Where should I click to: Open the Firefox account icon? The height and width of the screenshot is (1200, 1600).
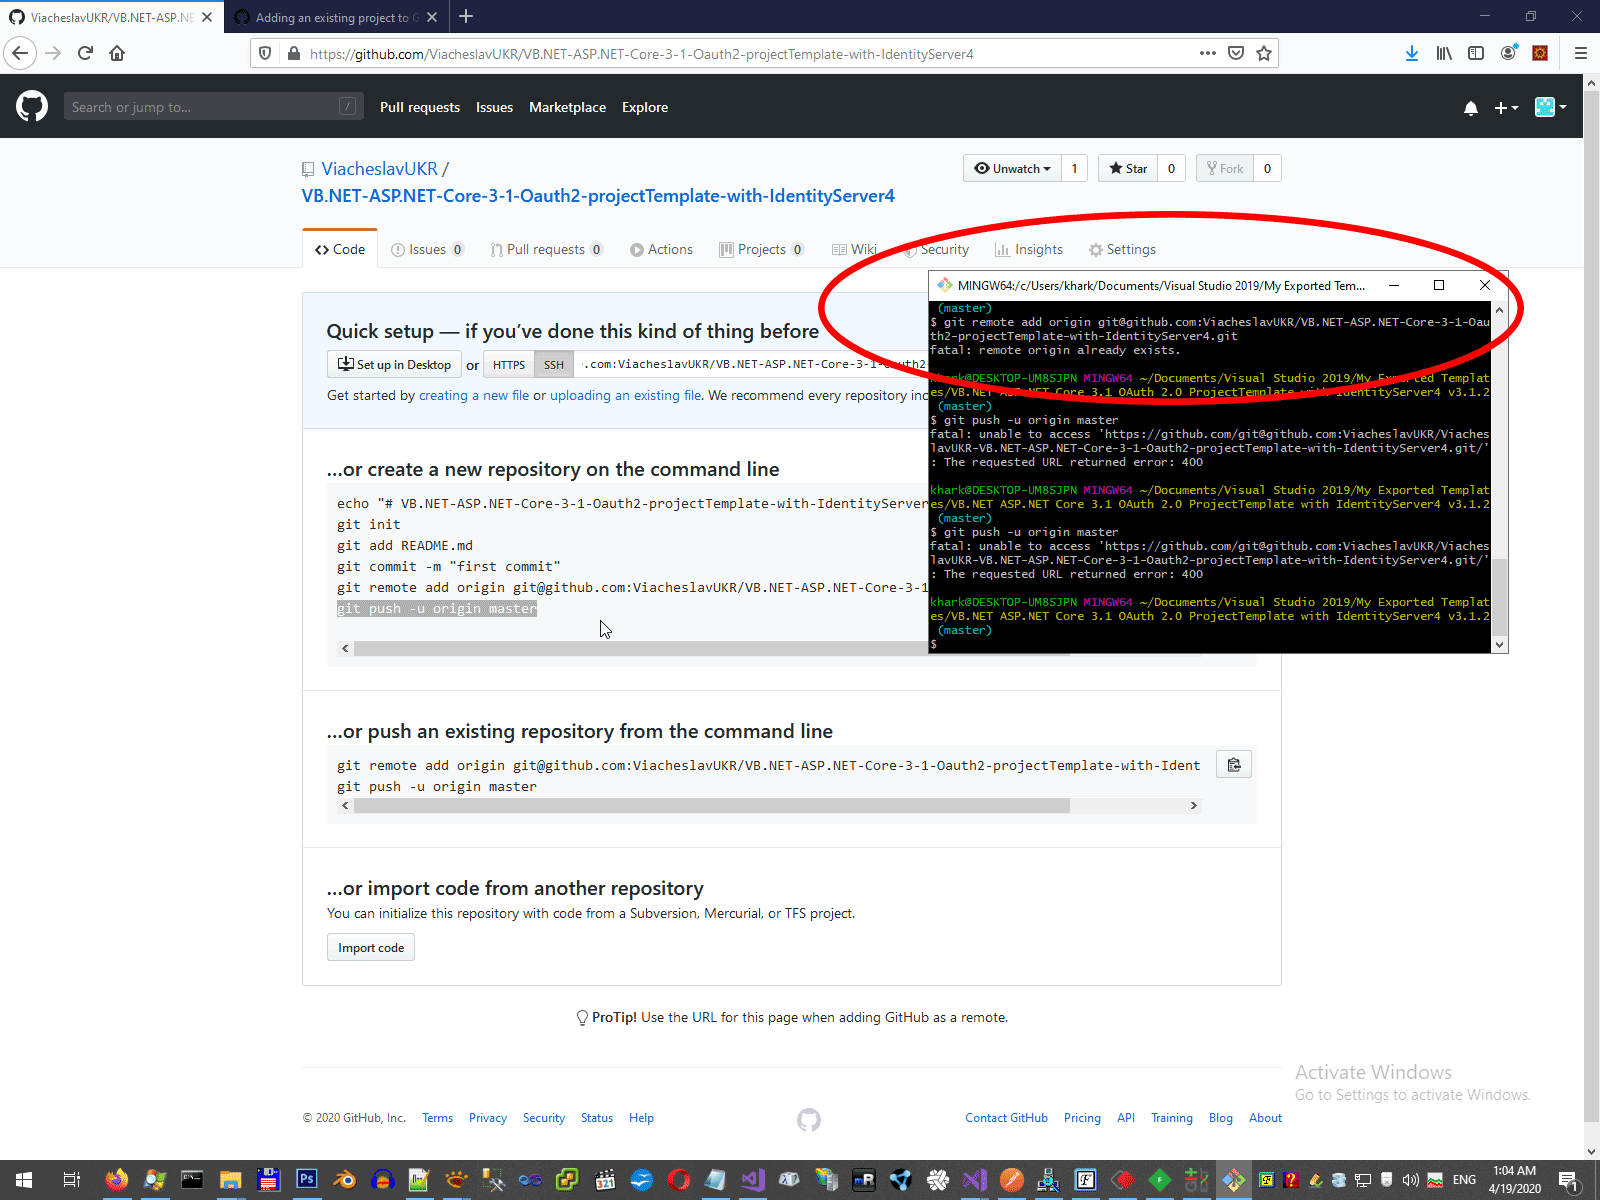coord(1508,53)
